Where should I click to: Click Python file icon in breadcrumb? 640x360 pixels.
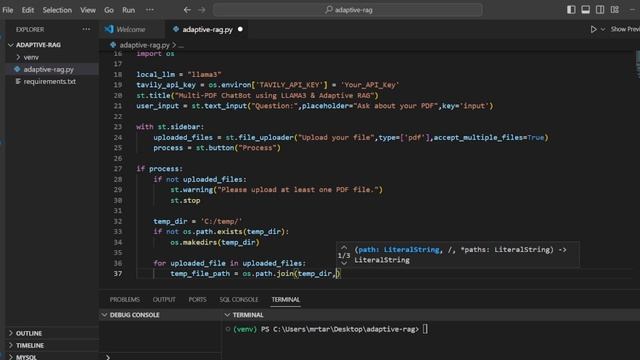(x=113, y=45)
